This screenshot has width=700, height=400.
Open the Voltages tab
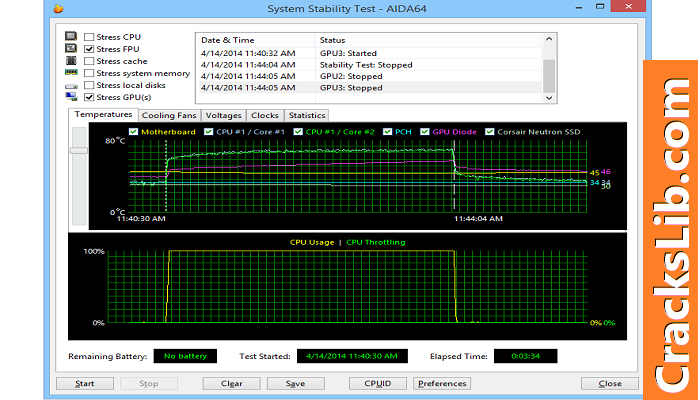[x=223, y=115]
